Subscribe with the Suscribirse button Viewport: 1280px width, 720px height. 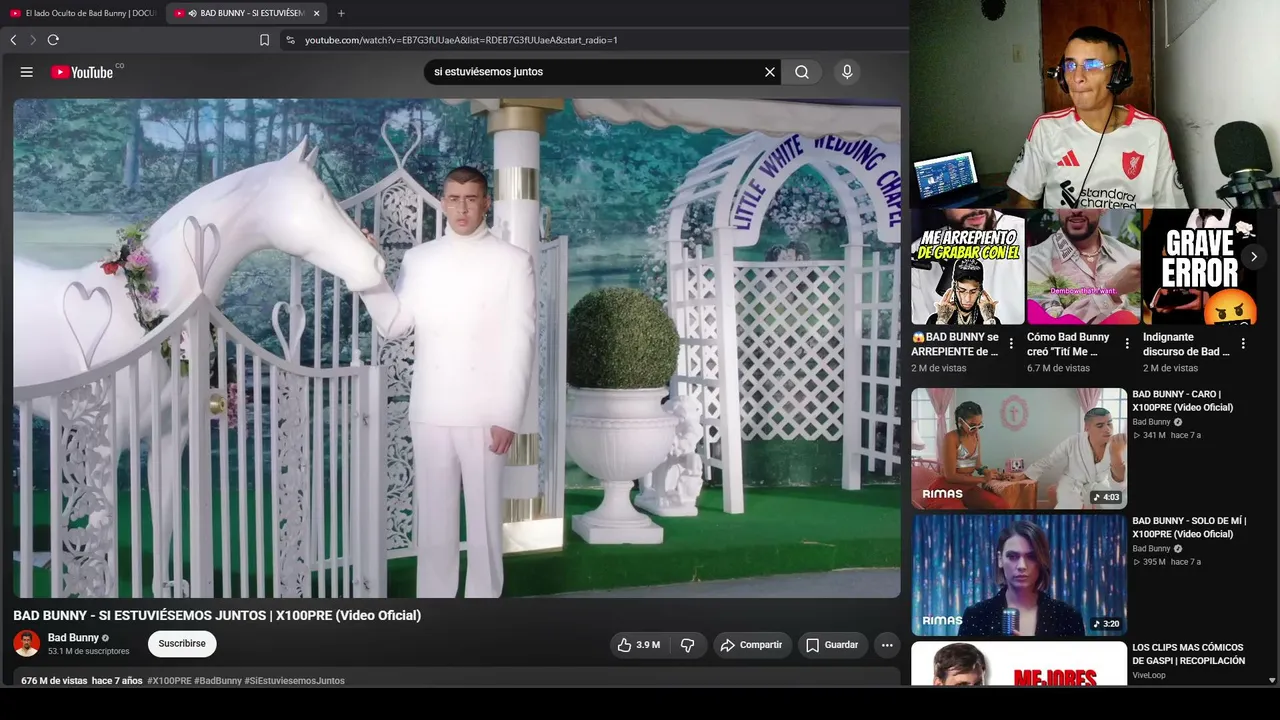(182, 644)
